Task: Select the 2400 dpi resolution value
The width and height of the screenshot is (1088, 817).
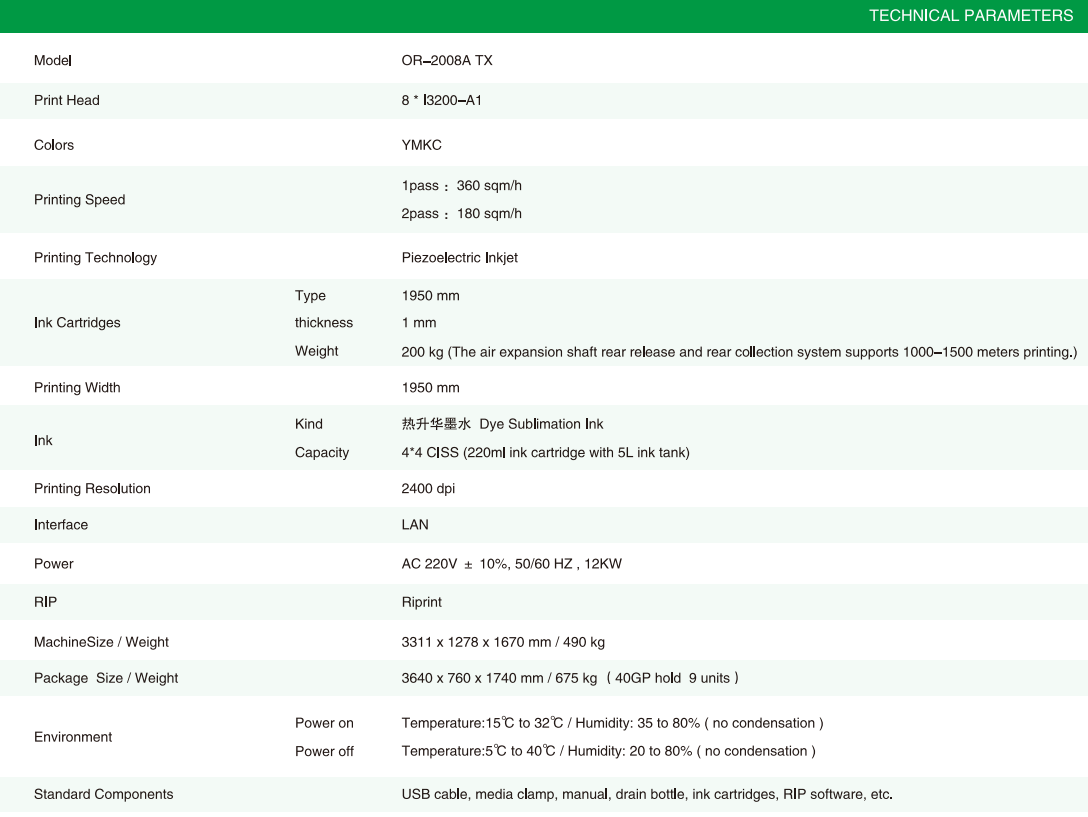Action: point(428,489)
